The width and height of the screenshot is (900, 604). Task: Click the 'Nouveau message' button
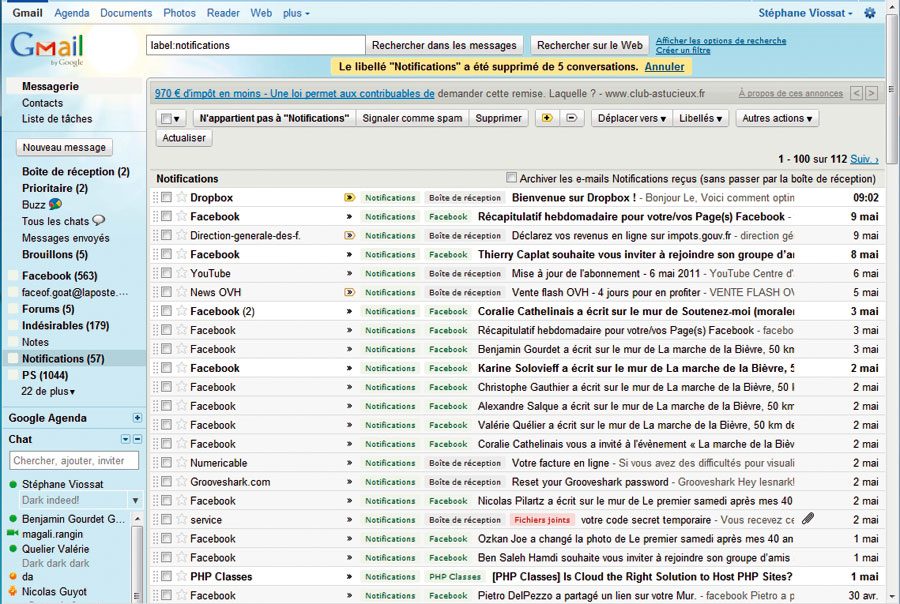coord(64,147)
